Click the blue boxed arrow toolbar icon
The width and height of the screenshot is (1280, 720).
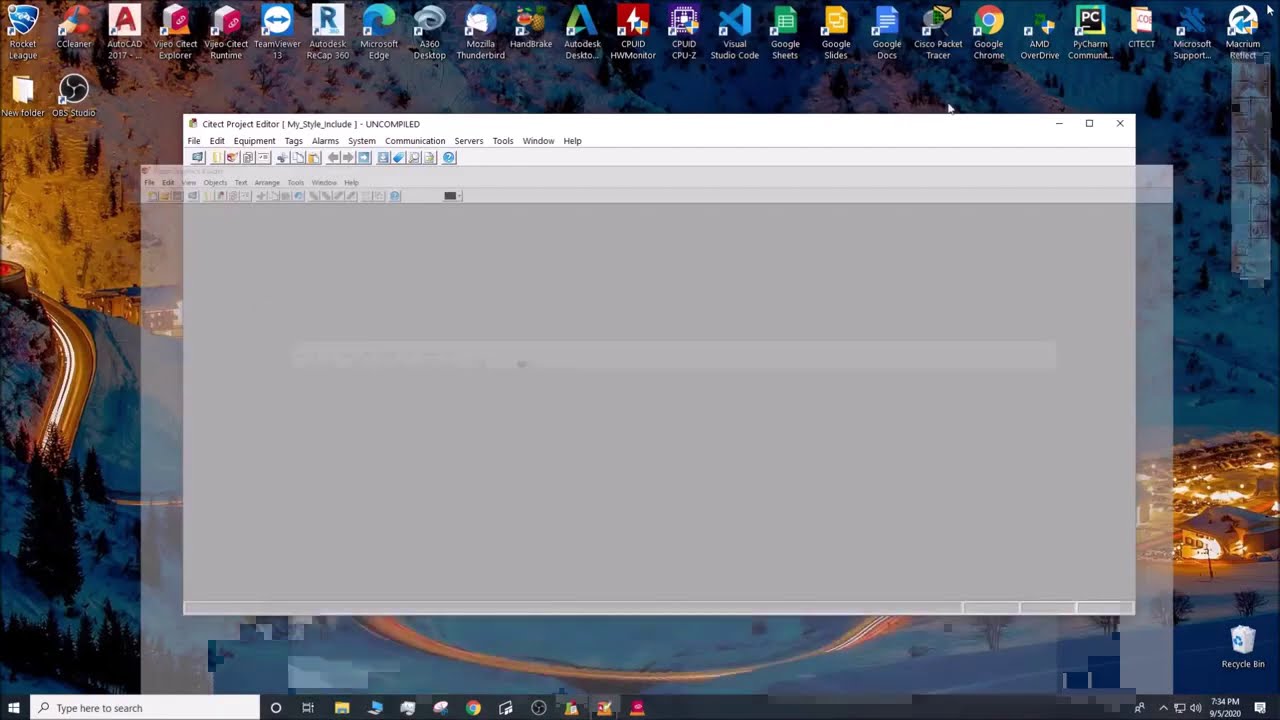pyautogui.click(x=364, y=158)
